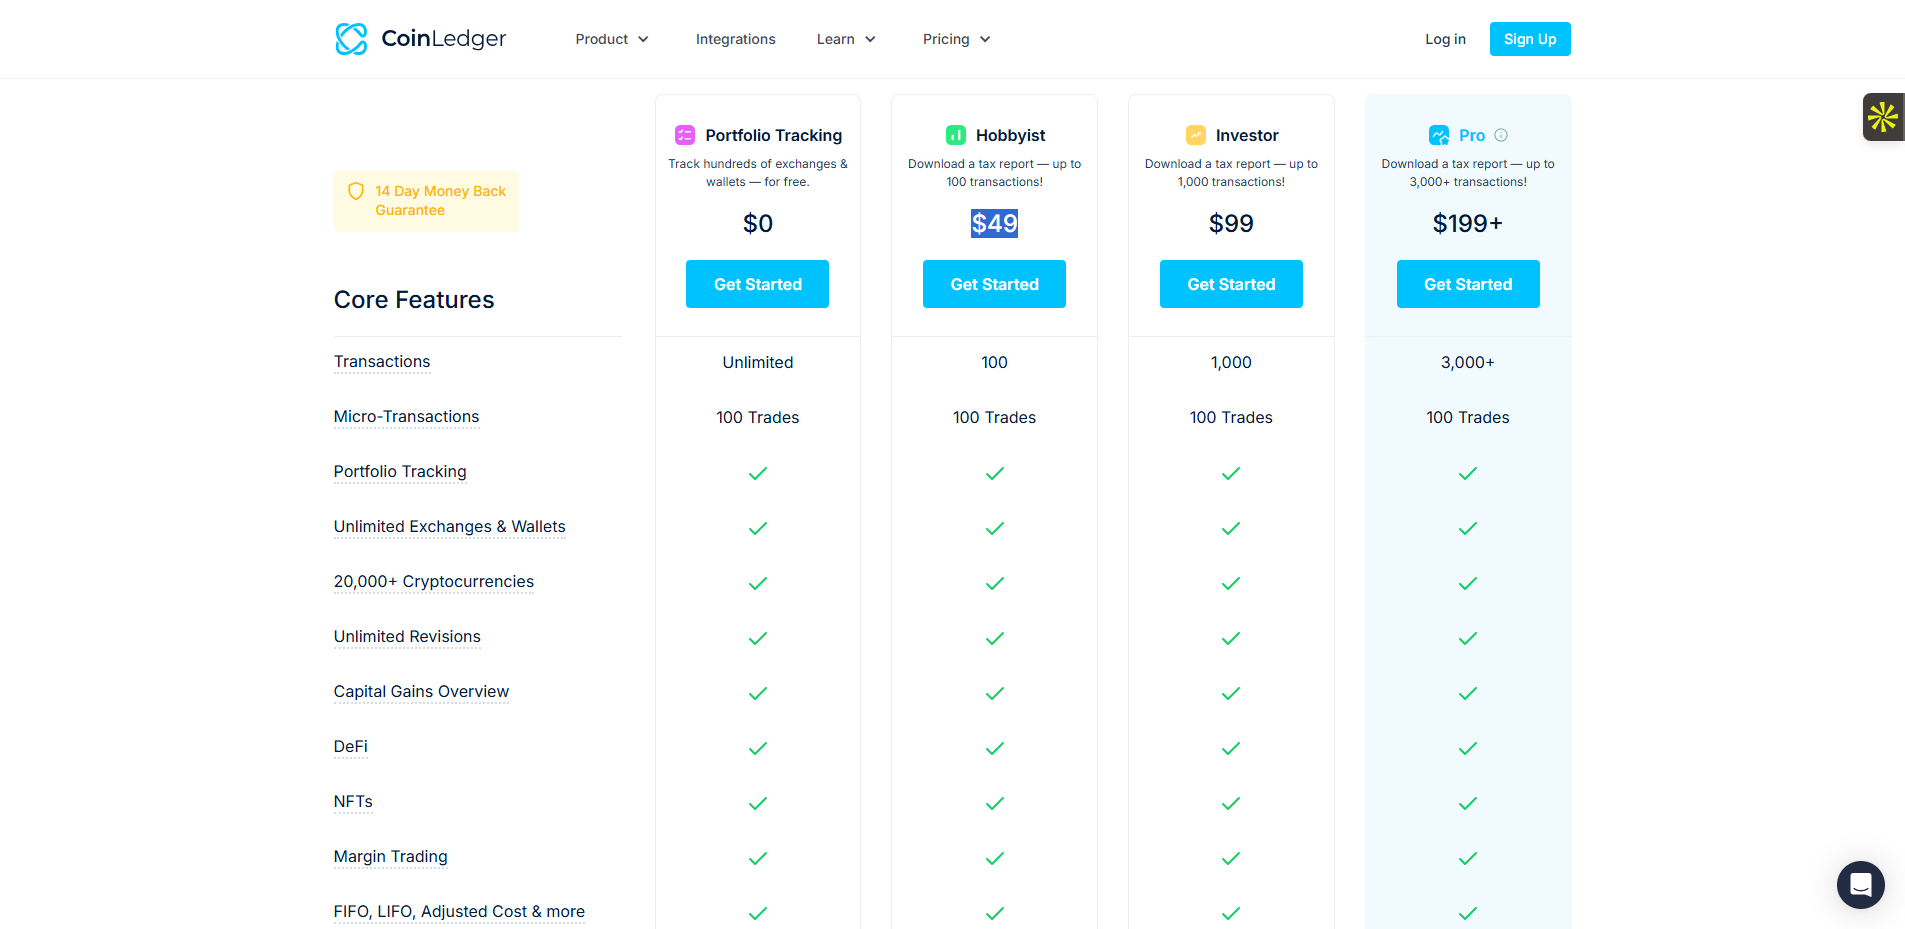Get Started with the Pro plan

point(1468,284)
